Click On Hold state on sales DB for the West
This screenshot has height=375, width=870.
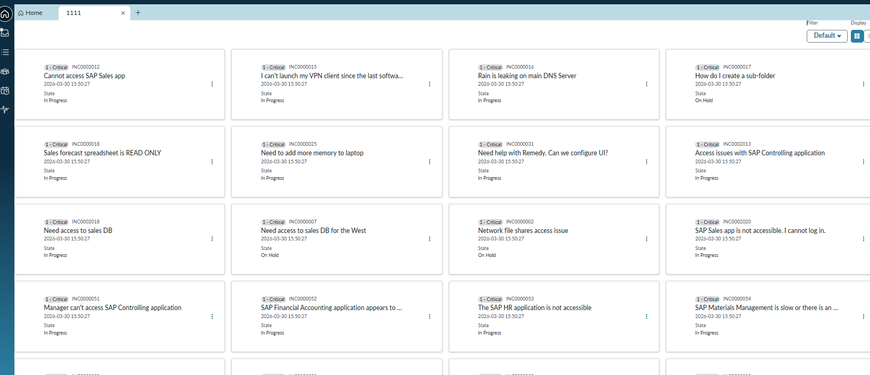coord(270,256)
